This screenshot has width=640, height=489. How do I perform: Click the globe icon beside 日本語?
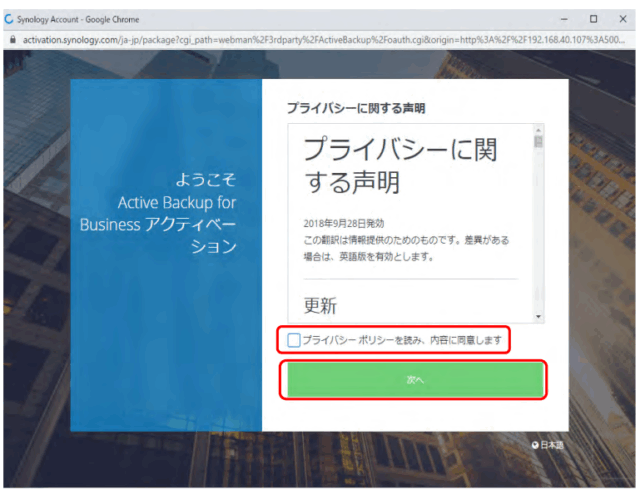pyautogui.click(x=535, y=445)
